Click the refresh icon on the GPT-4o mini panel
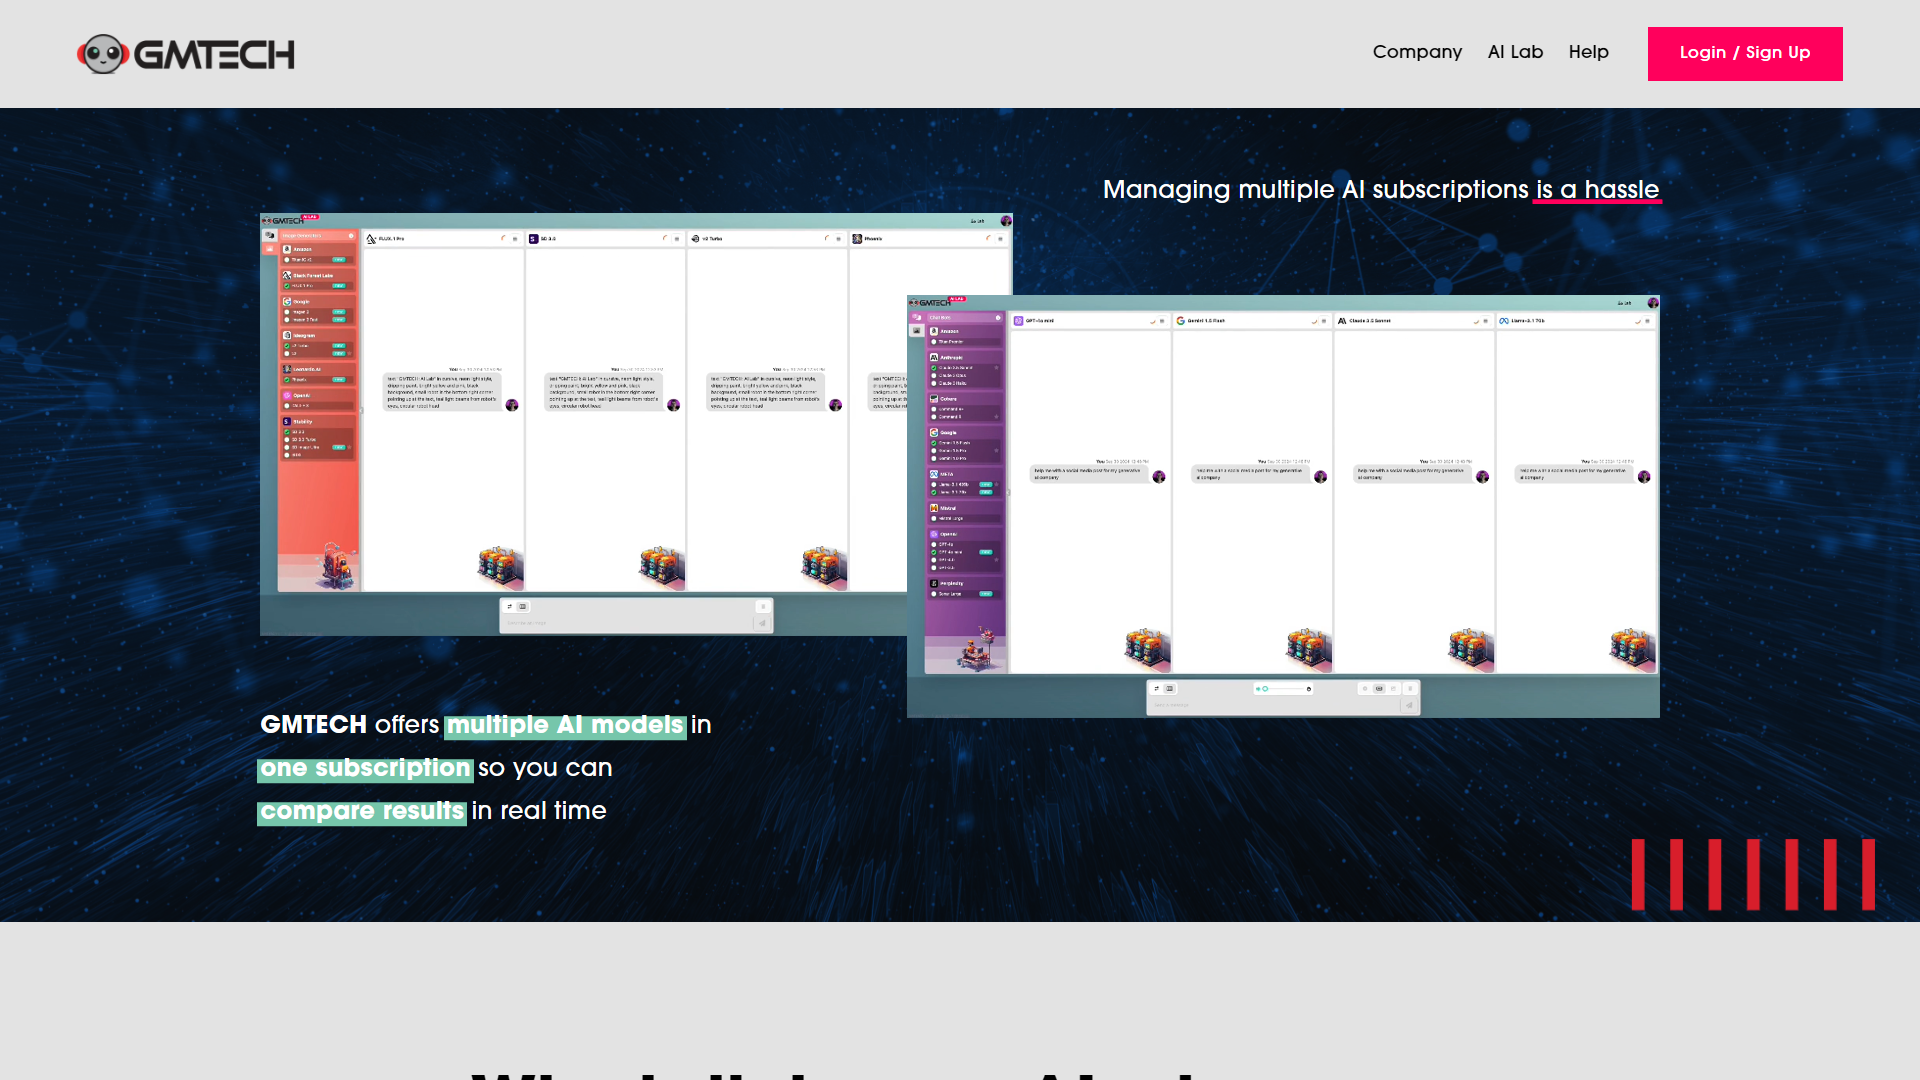The image size is (1920, 1080). (x=1152, y=321)
